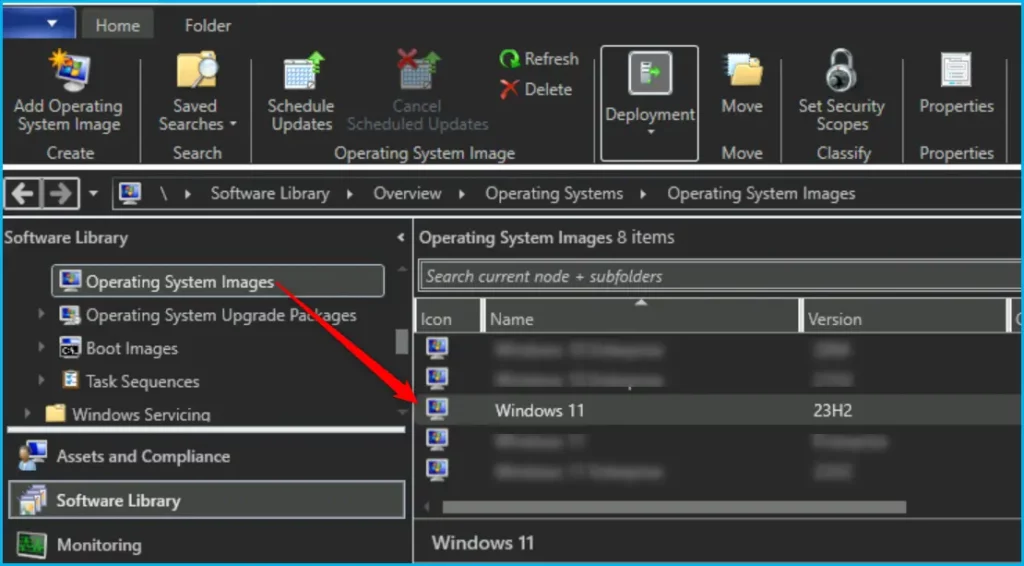The image size is (1024, 566).
Task: Open navigation history dropdown arrow
Action: 93,193
